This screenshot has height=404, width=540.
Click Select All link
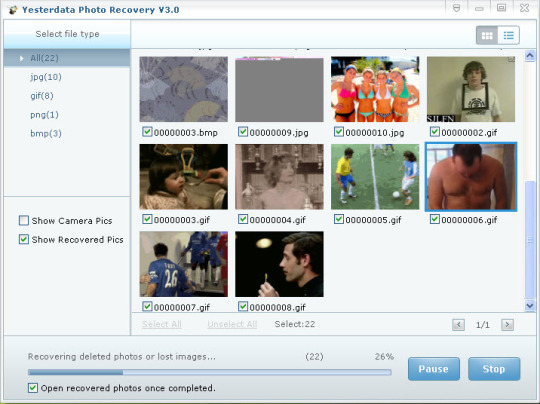162,324
